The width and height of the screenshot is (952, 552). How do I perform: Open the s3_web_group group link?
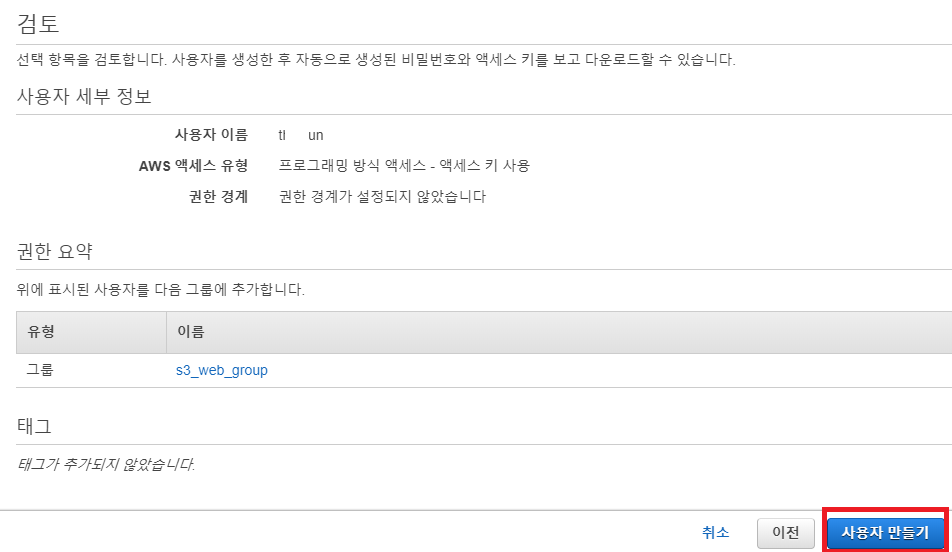coord(221,370)
